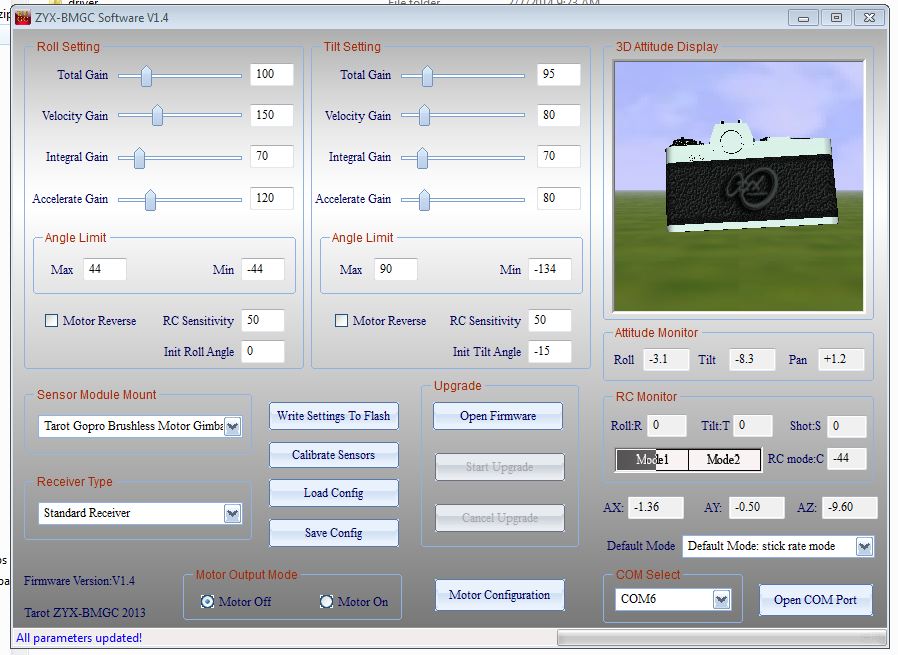The image size is (898, 655).
Task: Open the Motor Configuration dialog
Action: click(x=499, y=595)
